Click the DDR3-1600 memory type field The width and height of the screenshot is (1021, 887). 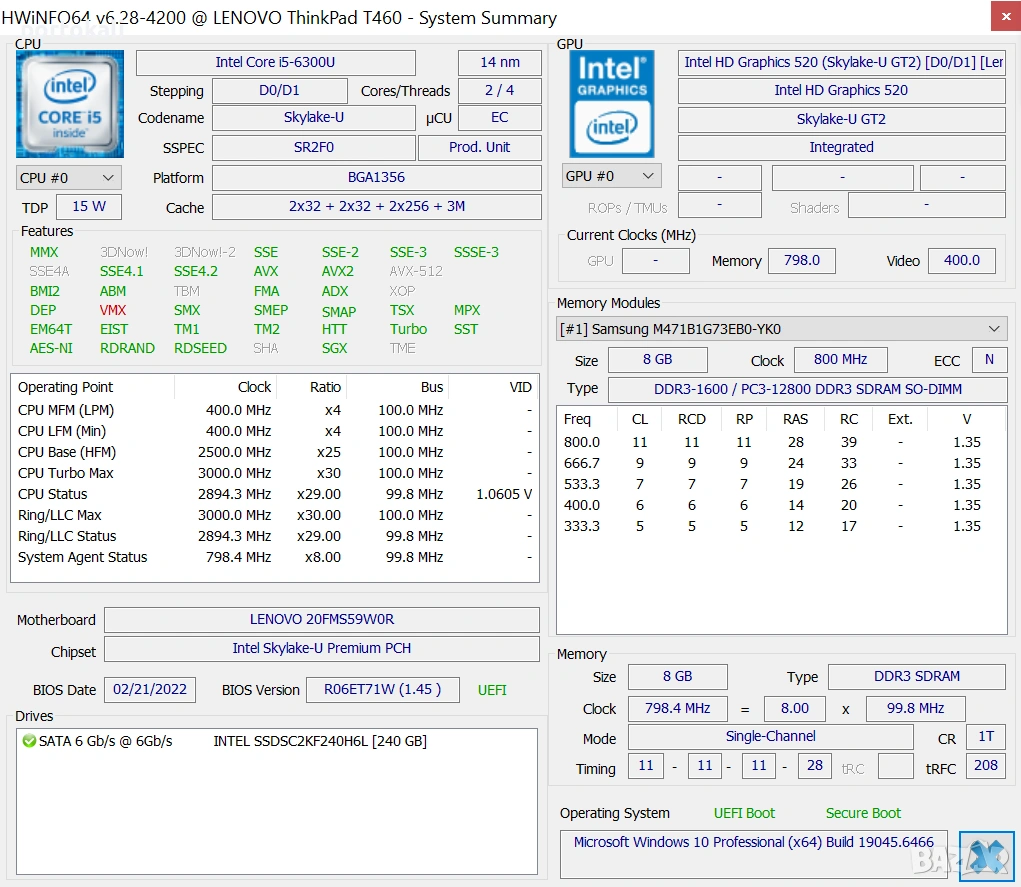806,389
